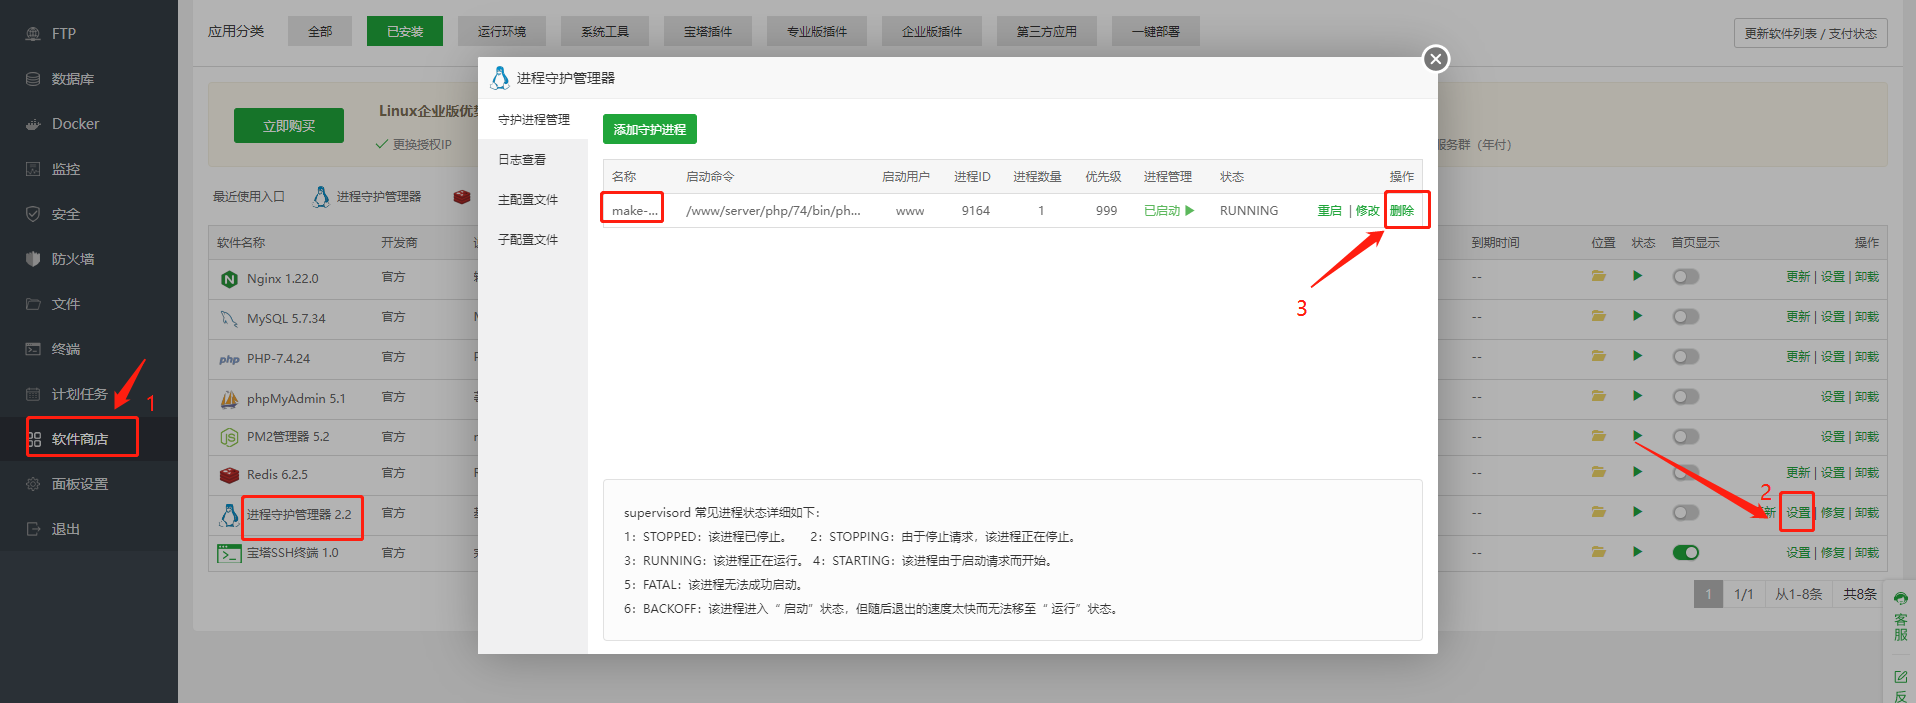The width and height of the screenshot is (1916, 703).
Task: Click the green status play icon for MySQL
Action: pyautogui.click(x=1637, y=316)
